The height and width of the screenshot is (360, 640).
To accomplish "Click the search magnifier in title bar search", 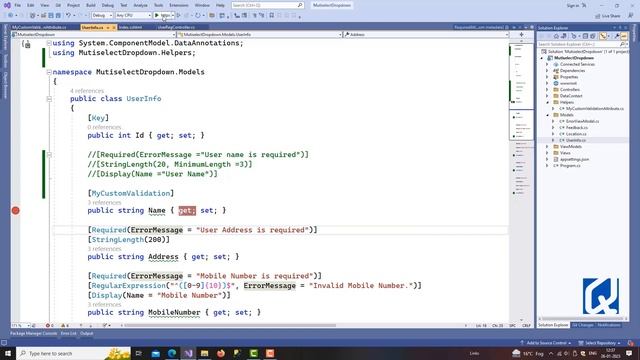I will [300, 5].
